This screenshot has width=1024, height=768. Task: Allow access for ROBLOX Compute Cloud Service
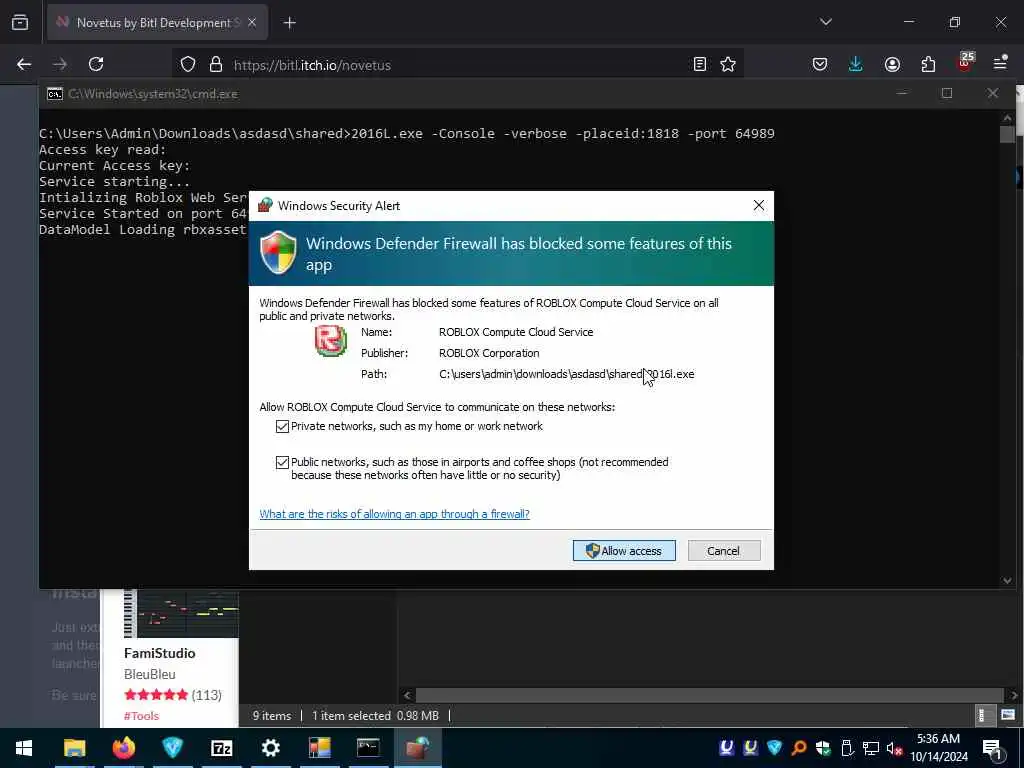pos(624,551)
